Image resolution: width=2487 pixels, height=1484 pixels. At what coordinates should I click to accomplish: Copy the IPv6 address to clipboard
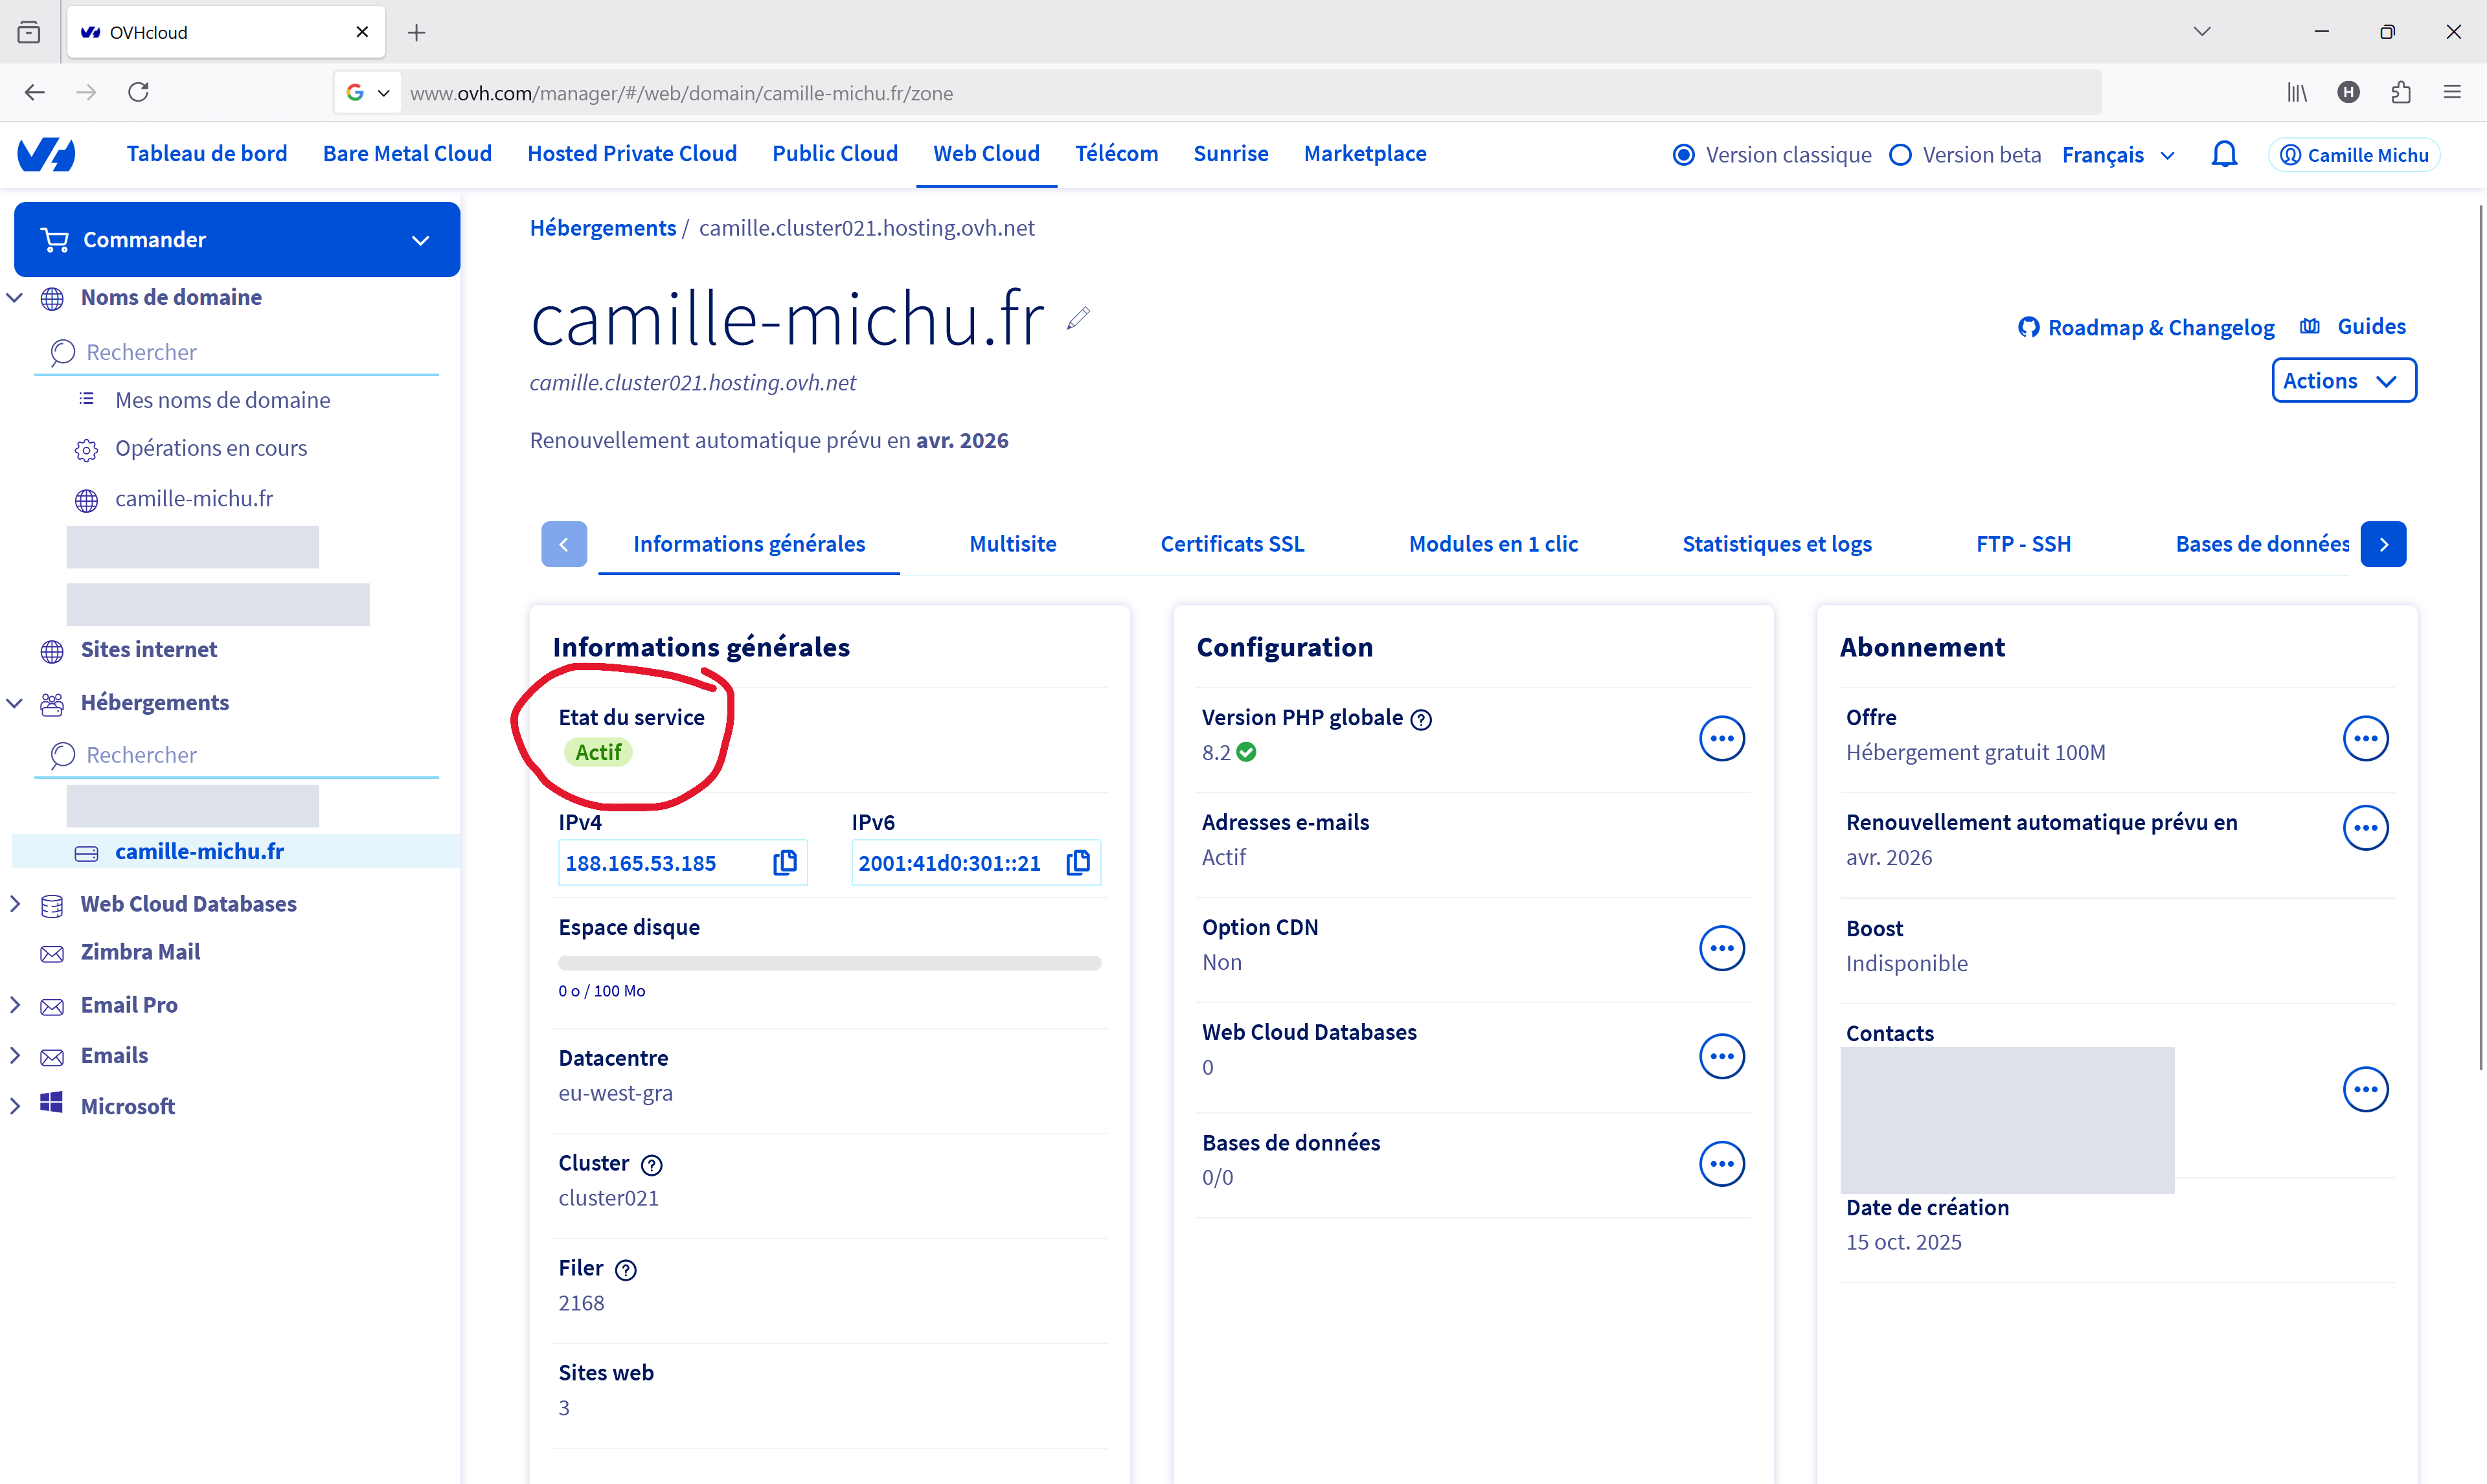click(1077, 862)
